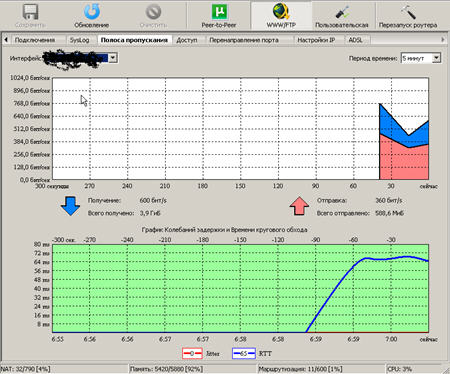The height and width of the screenshot is (374, 450).
Task: Click the Перезапуск роутера hammer icon
Action: click(x=408, y=12)
